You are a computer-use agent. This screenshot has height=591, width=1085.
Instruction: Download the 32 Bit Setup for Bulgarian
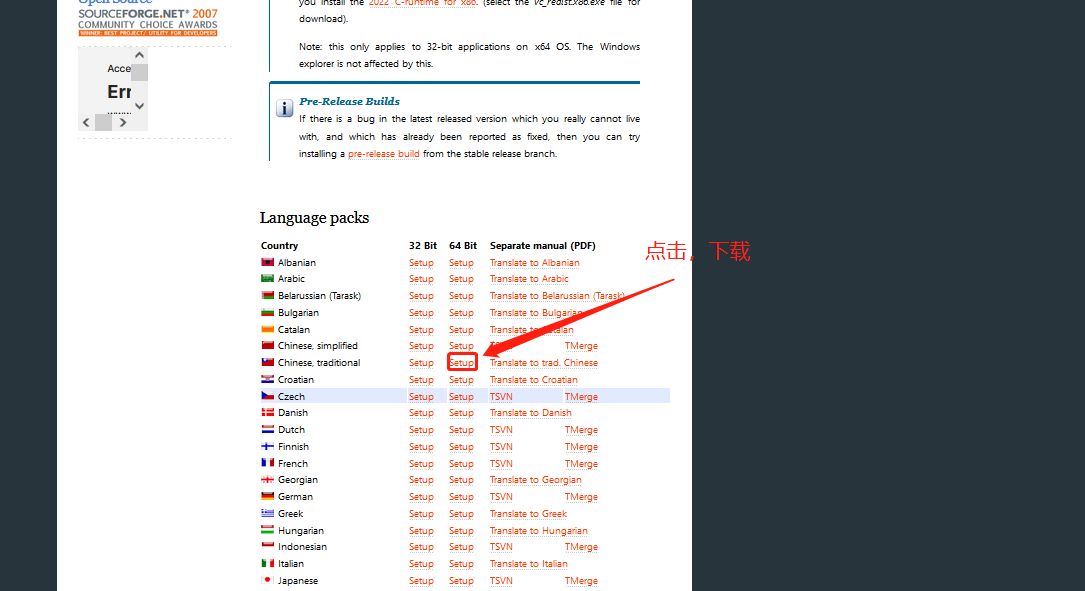(421, 313)
